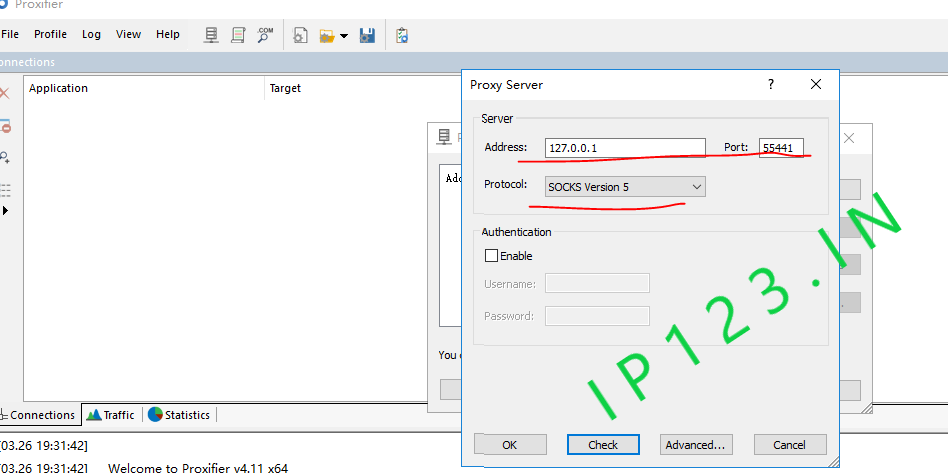Click the Port input field

pyautogui.click(x=781, y=148)
